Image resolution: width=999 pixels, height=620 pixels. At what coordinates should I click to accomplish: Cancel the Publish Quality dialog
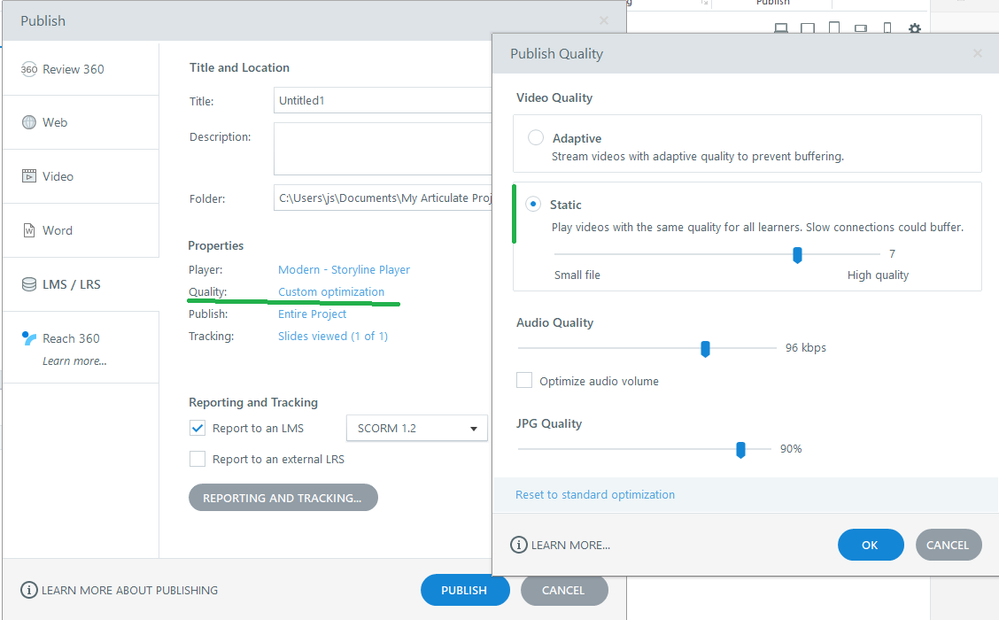point(948,545)
